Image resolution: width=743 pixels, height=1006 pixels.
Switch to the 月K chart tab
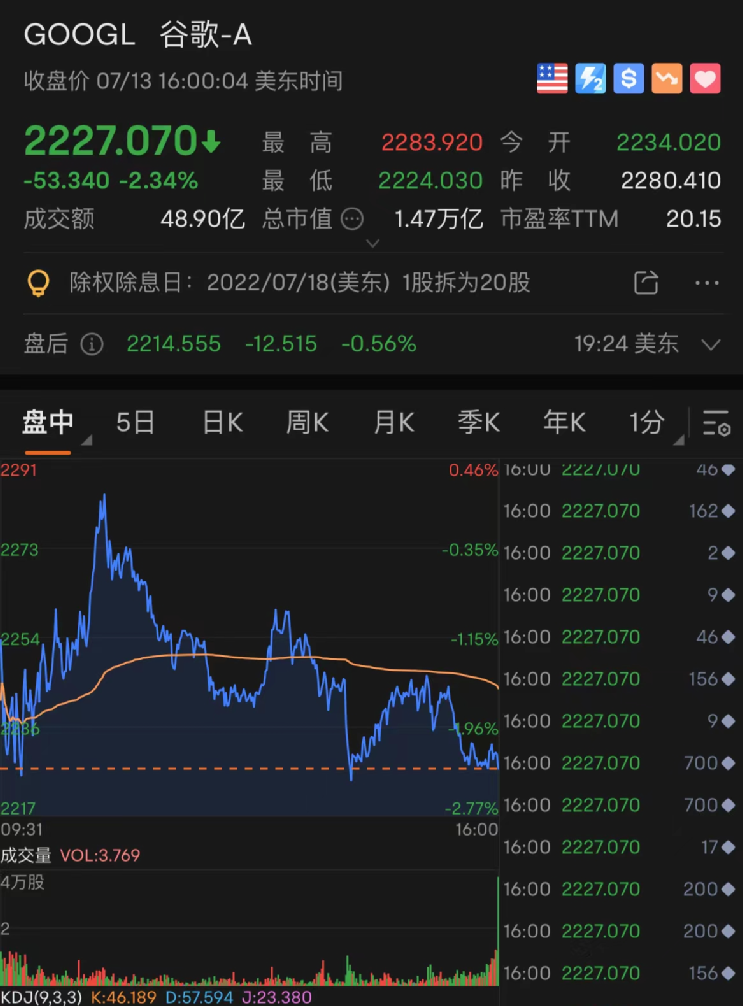[x=393, y=423]
